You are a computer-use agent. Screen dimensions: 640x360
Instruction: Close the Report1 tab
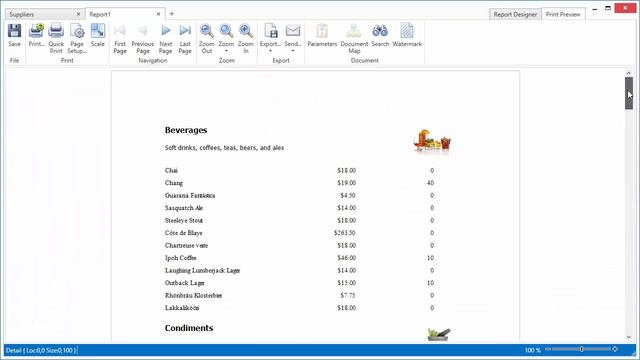pyautogui.click(x=158, y=14)
